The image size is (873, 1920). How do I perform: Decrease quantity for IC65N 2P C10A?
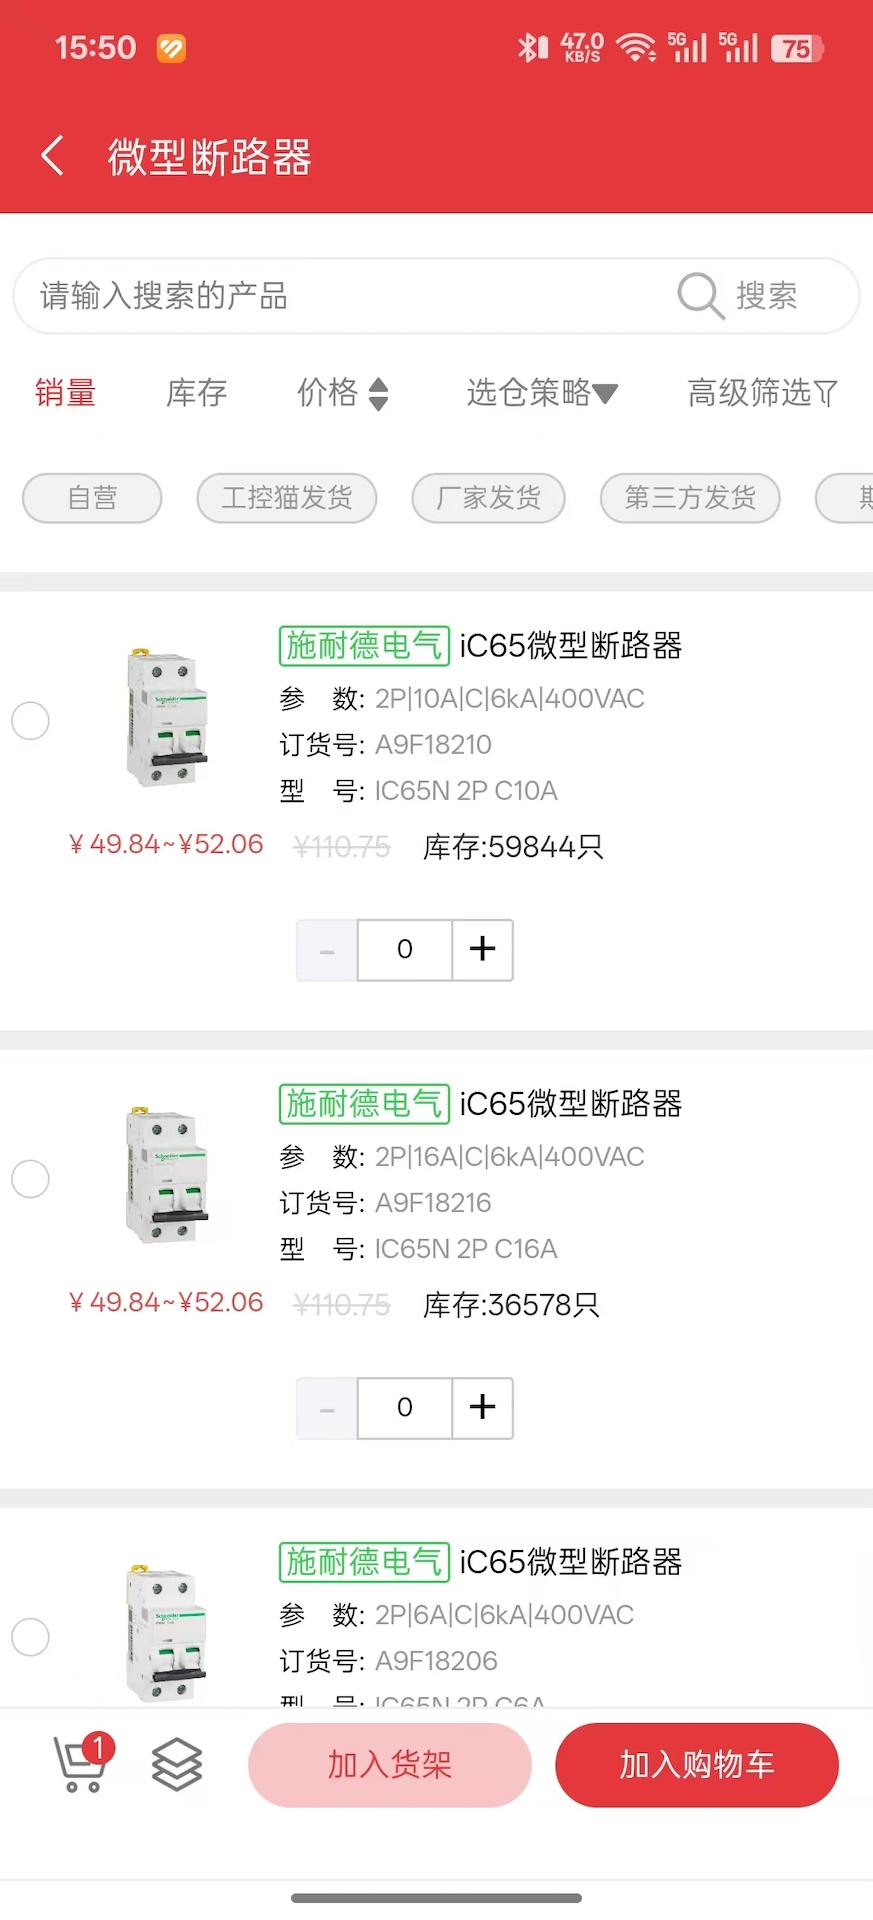(x=327, y=949)
